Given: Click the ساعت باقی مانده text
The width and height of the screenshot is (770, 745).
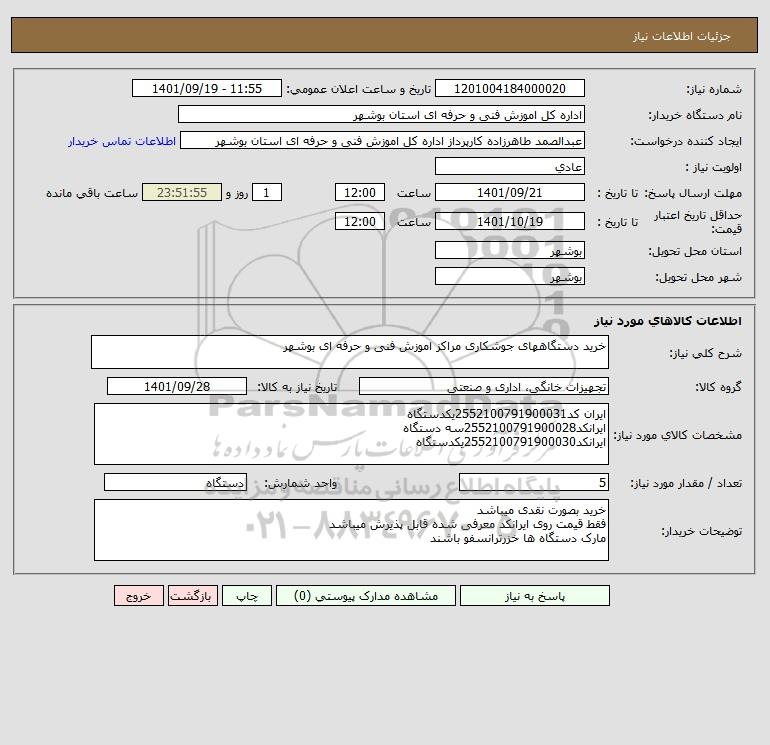Looking at the screenshot, I should pyautogui.click(x=92, y=193).
